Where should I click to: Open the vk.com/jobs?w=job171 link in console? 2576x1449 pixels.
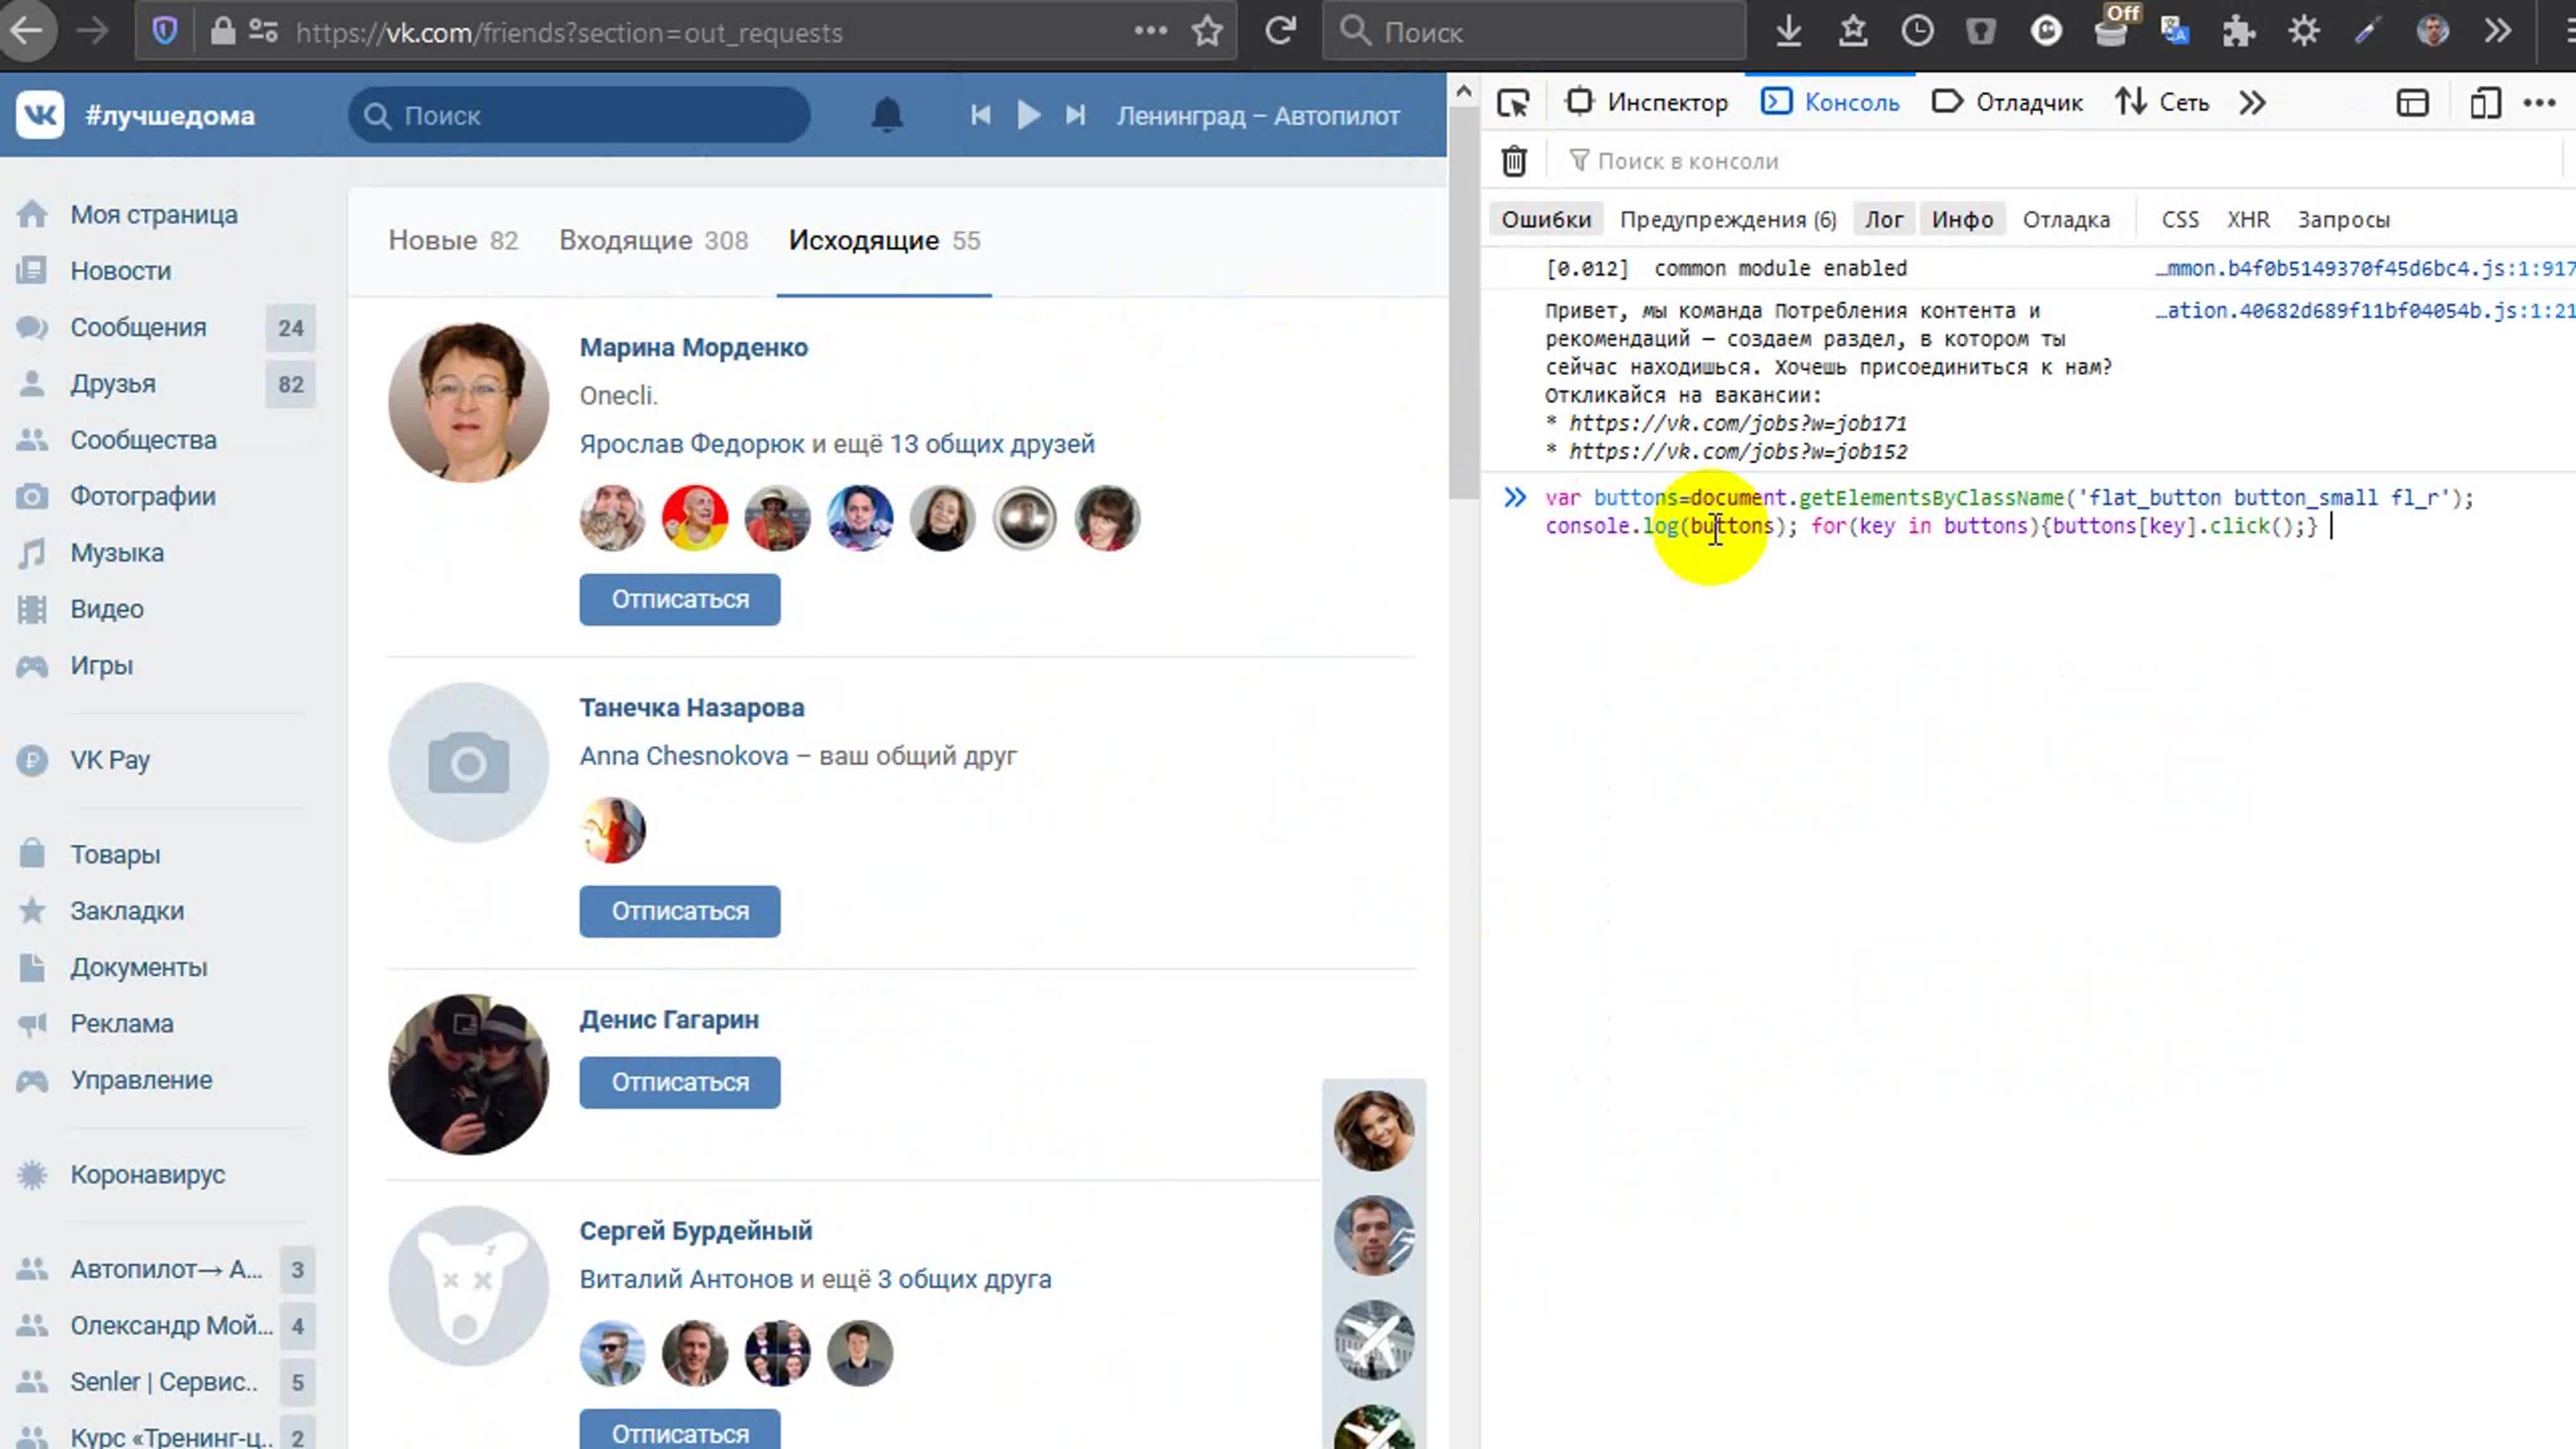click(x=1738, y=423)
